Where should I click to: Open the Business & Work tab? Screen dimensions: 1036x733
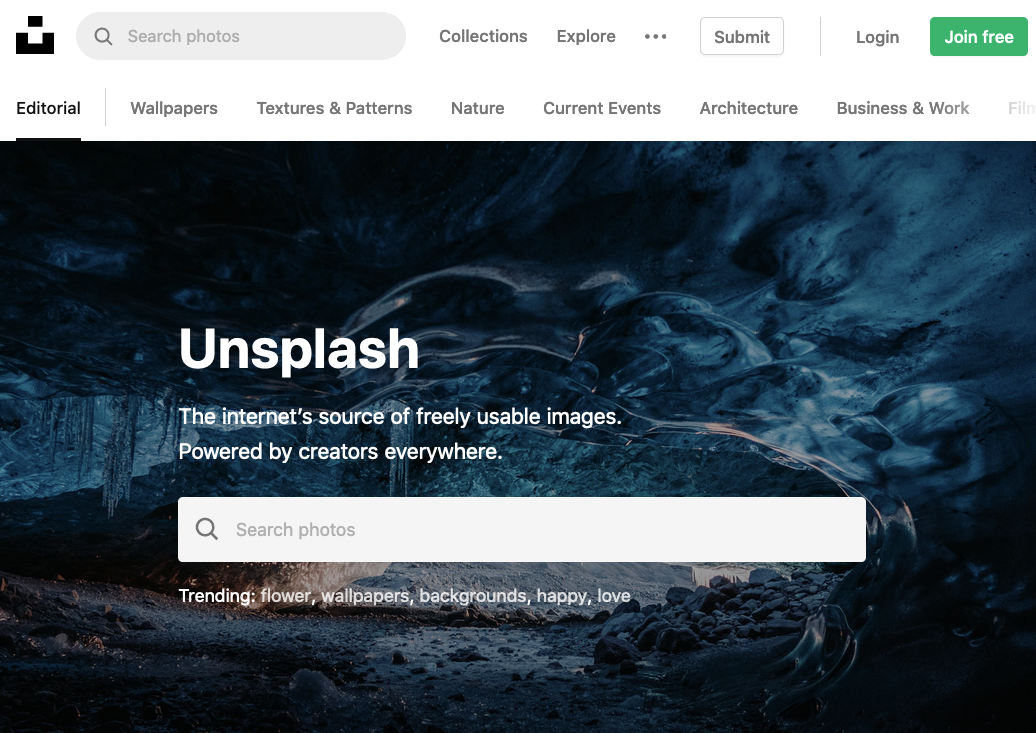(903, 108)
